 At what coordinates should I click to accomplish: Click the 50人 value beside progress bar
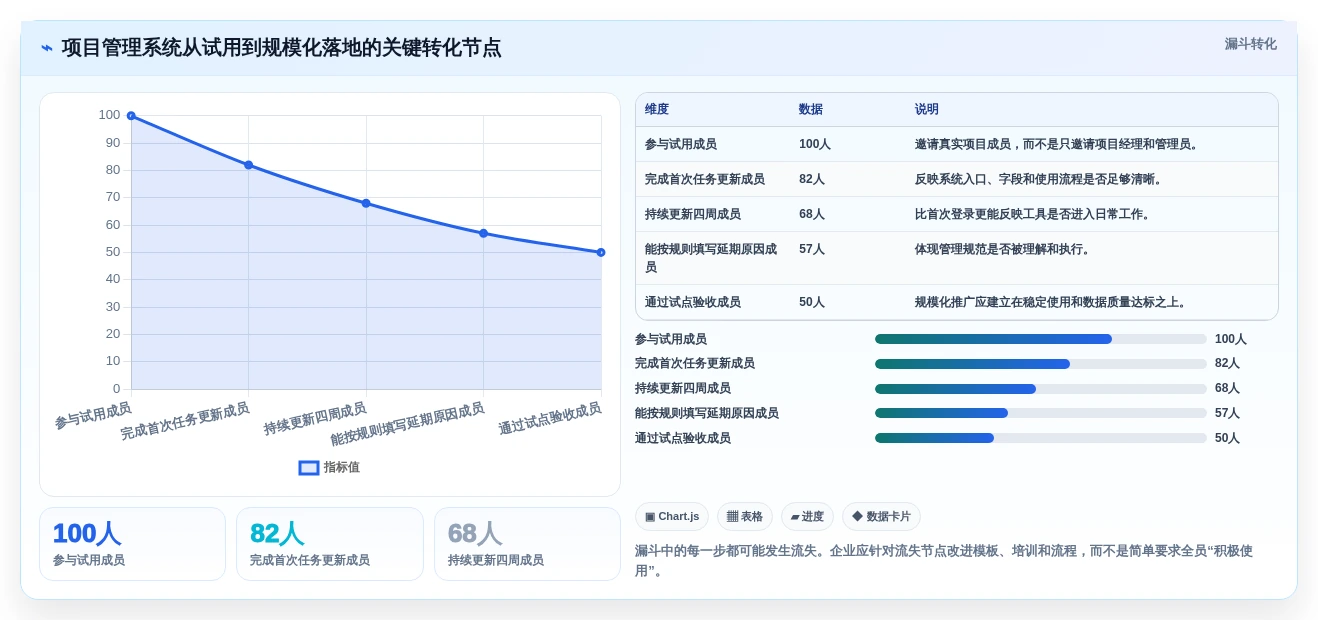[1227, 438]
